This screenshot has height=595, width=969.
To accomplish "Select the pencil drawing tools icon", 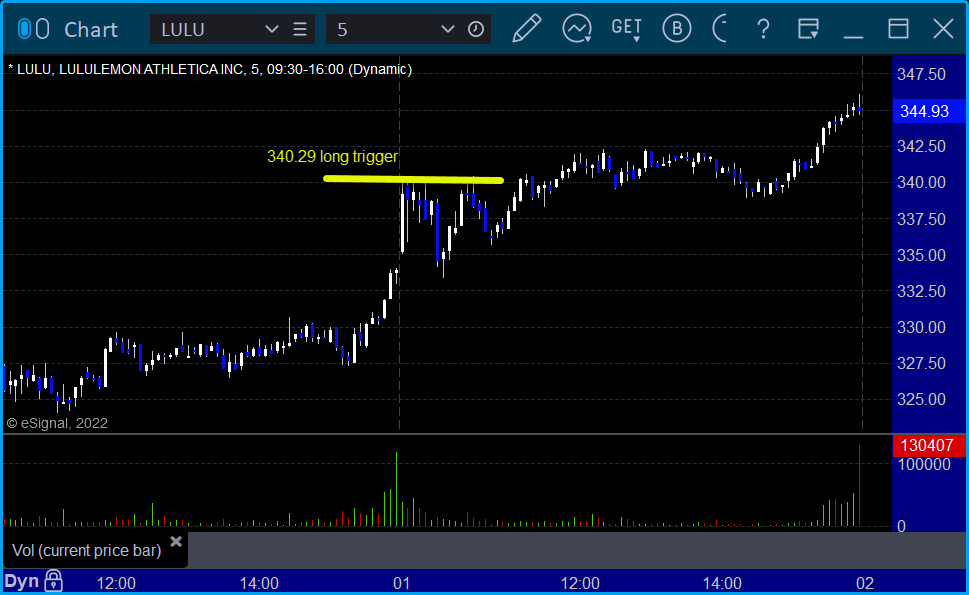I will 527,28.
